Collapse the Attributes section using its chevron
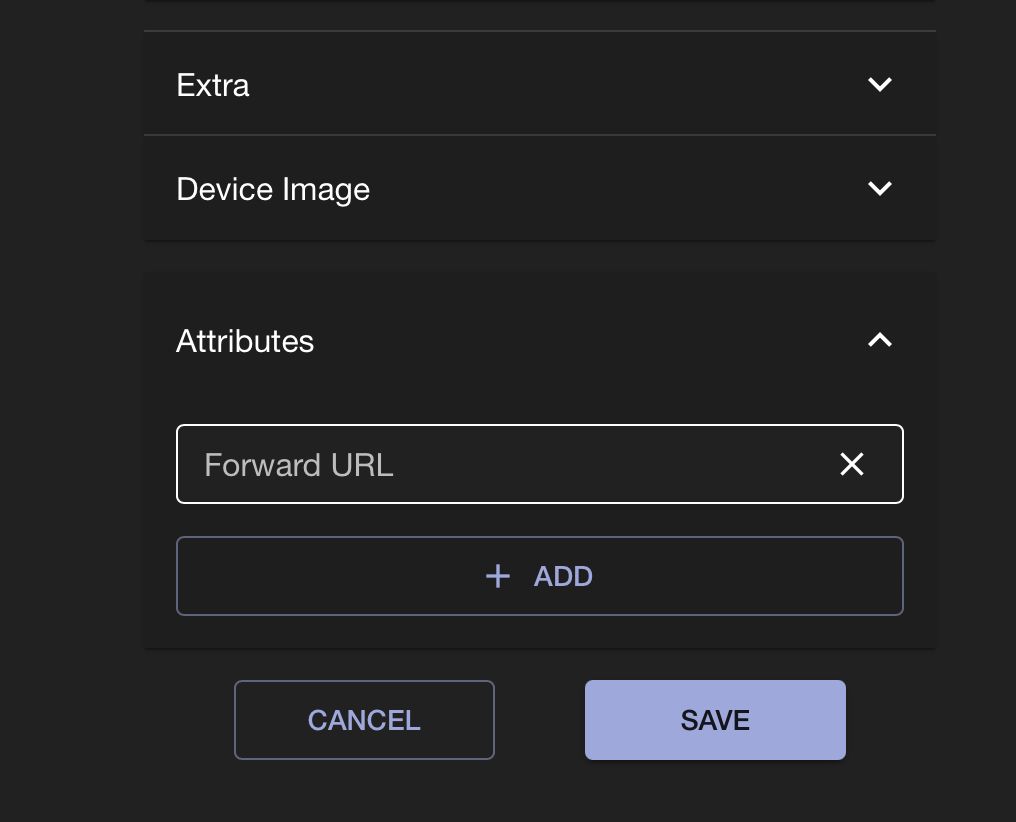The height and width of the screenshot is (822, 1016). (x=880, y=341)
